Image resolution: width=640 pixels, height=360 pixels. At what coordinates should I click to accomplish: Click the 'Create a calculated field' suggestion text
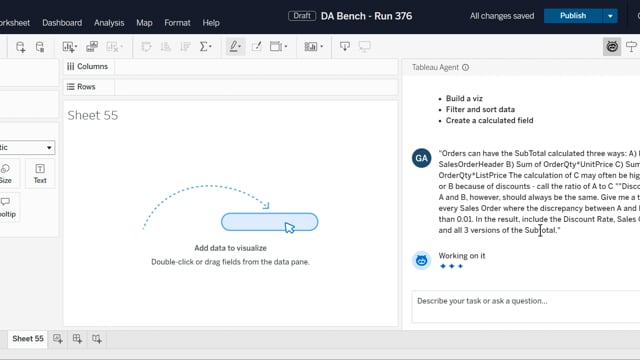489,120
